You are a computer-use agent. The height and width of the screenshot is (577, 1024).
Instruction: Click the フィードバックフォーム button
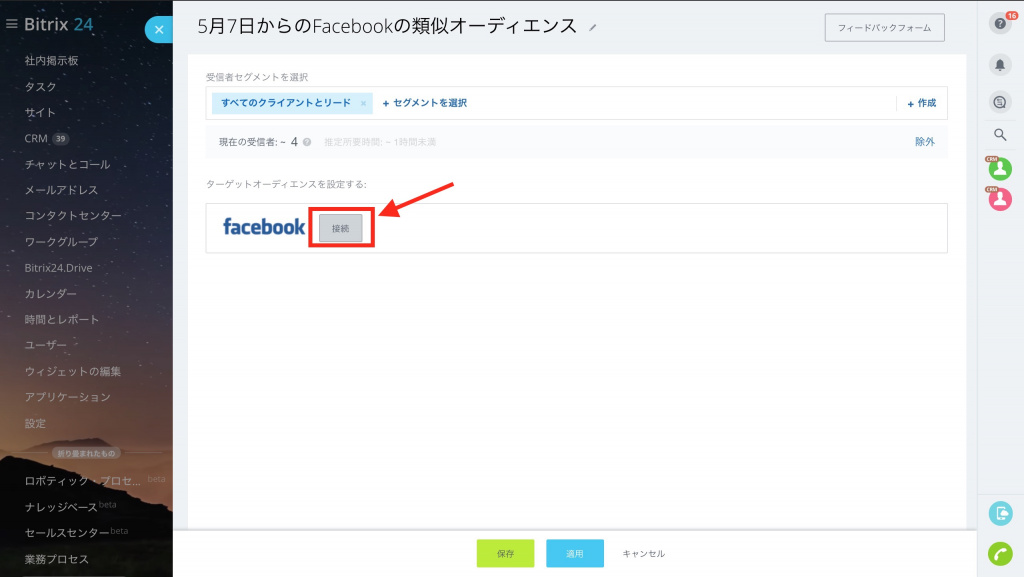(x=884, y=27)
